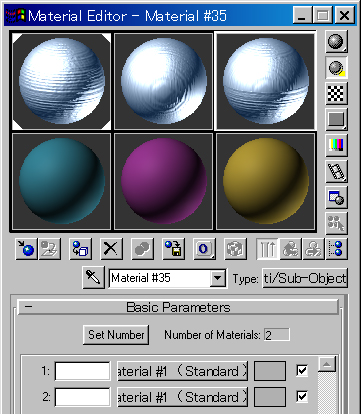Click the sub-material list scroll up arrow
Image resolution: width=361 pixels, height=414 pixels.
tap(327, 364)
